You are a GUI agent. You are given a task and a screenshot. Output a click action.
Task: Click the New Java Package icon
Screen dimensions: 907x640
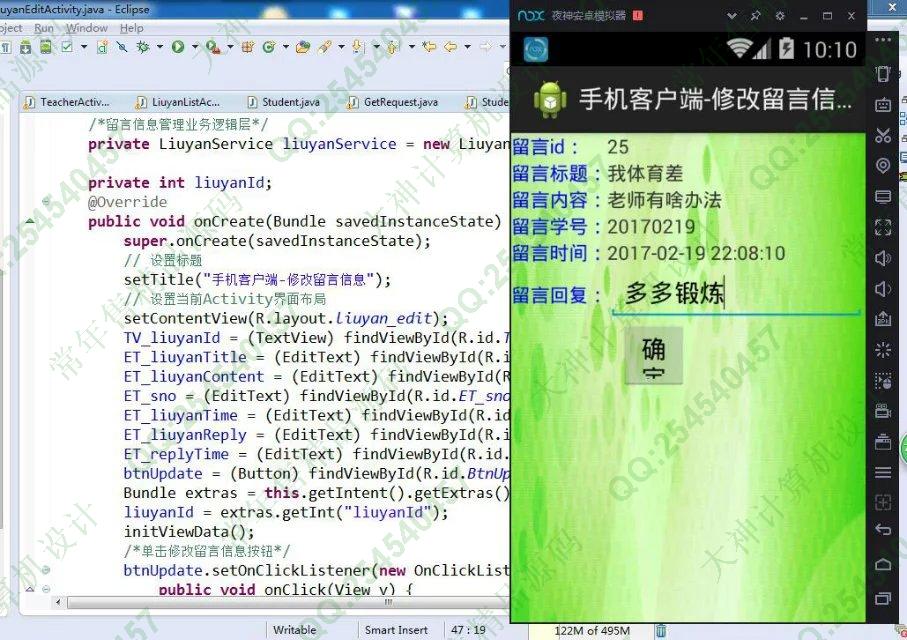[248, 47]
